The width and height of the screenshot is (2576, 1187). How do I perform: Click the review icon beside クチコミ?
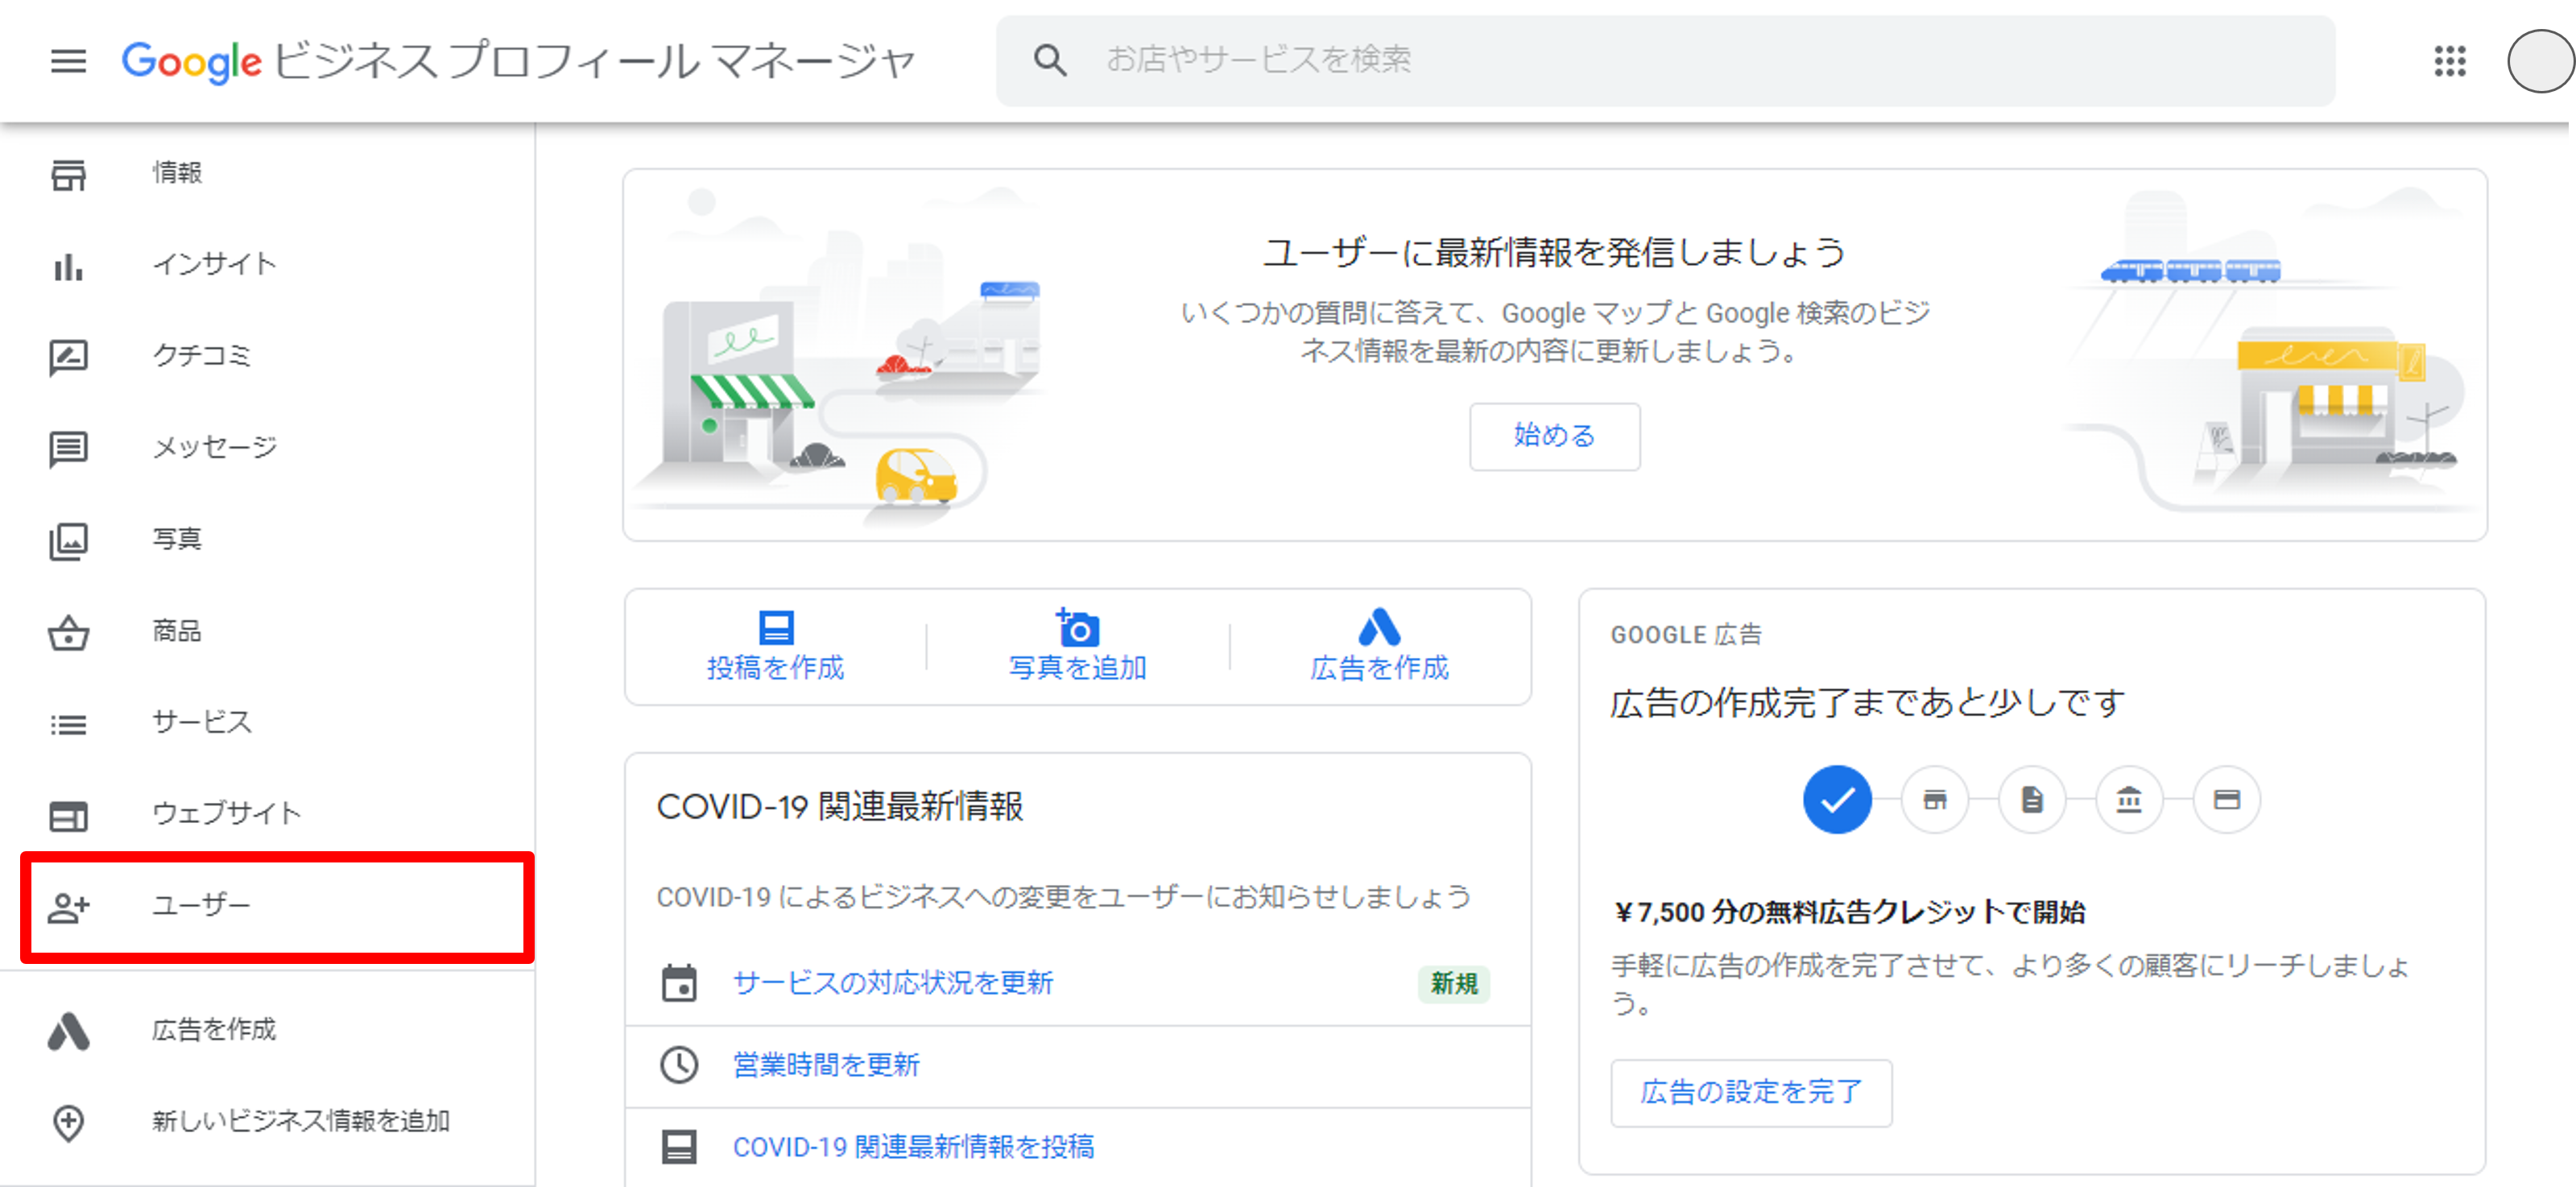tap(68, 357)
